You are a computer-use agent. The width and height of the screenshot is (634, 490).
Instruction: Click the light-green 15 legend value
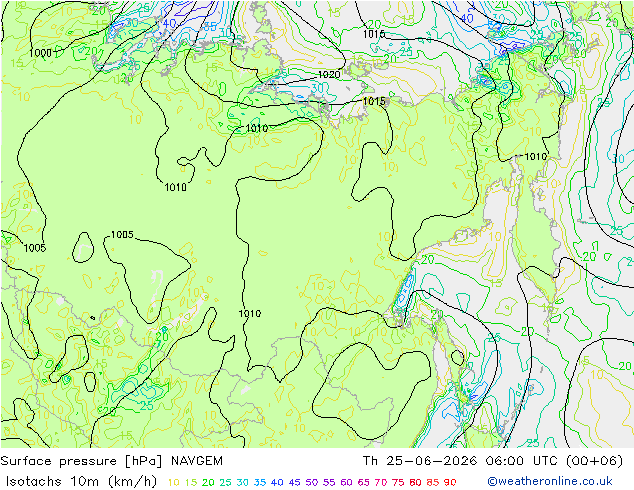(x=191, y=482)
